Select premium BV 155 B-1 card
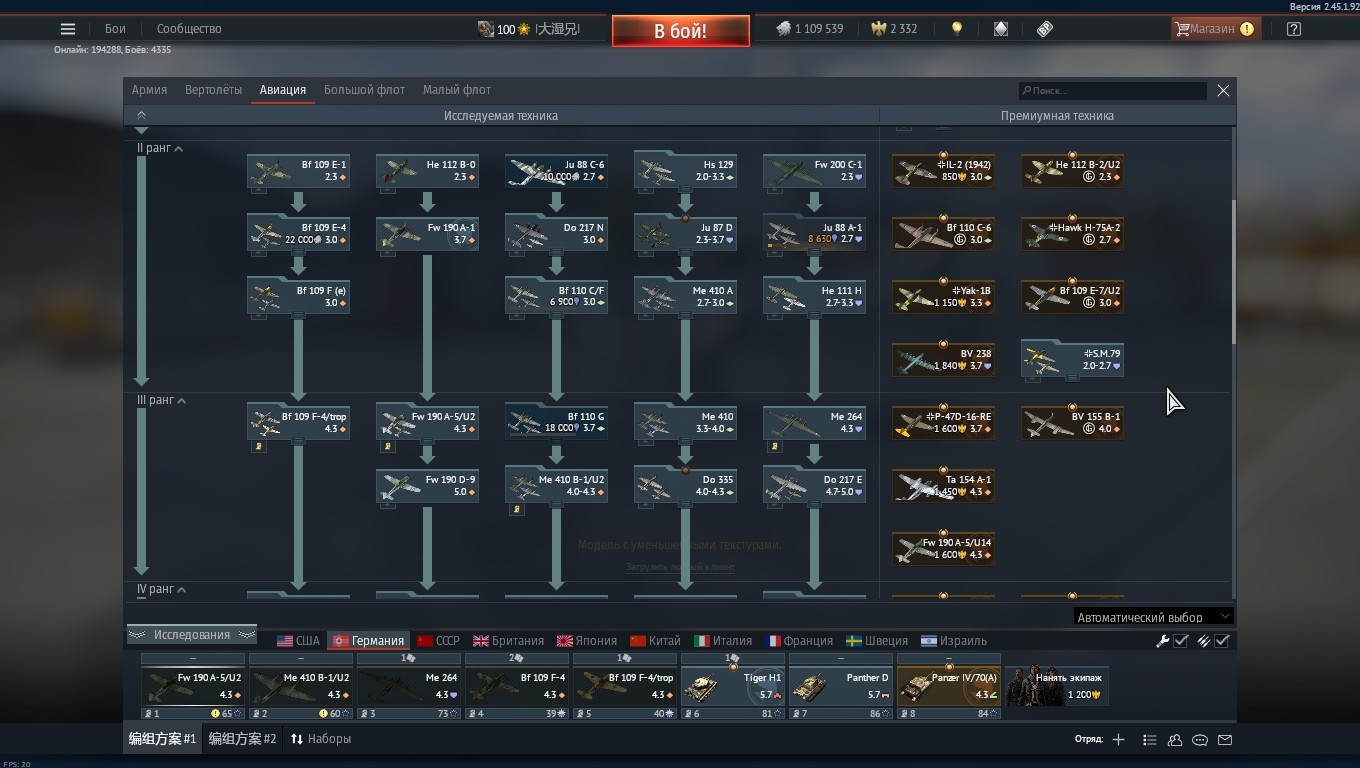This screenshot has width=1360, height=768. 1072,423
